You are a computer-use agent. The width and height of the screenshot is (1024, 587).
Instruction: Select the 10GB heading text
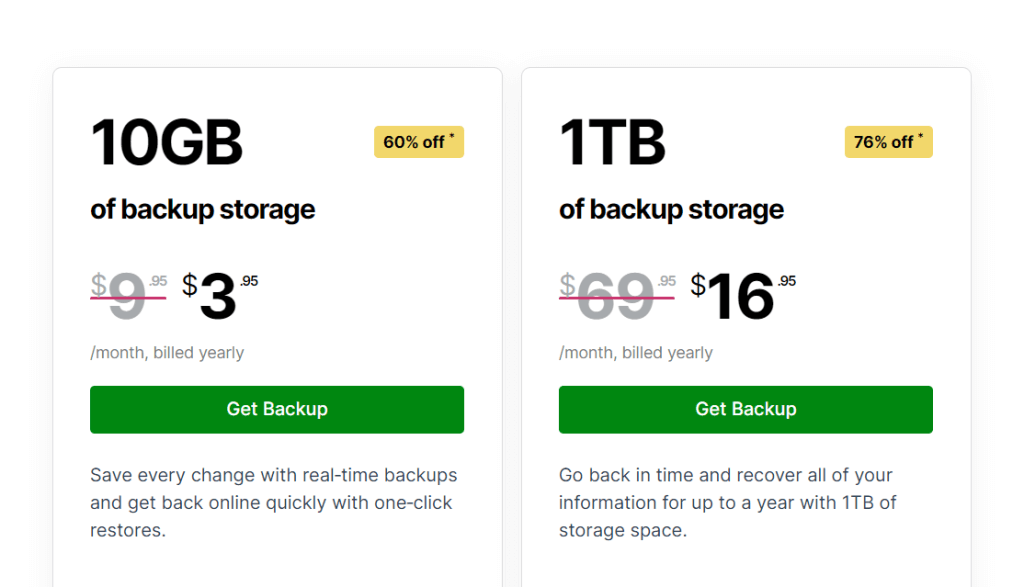tap(167, 143)
